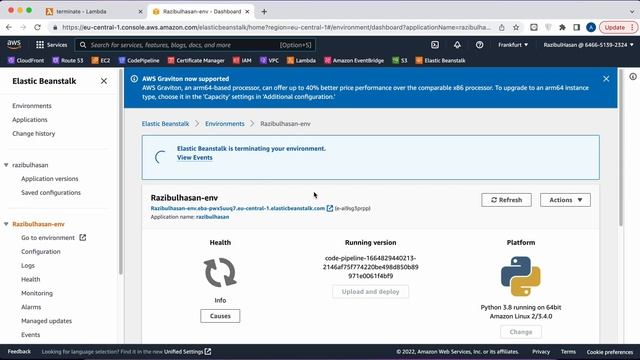Viewport: 640px width, 360px height.
Task: Dismiss the AWS Graviton banner
Action: point(606,79)
